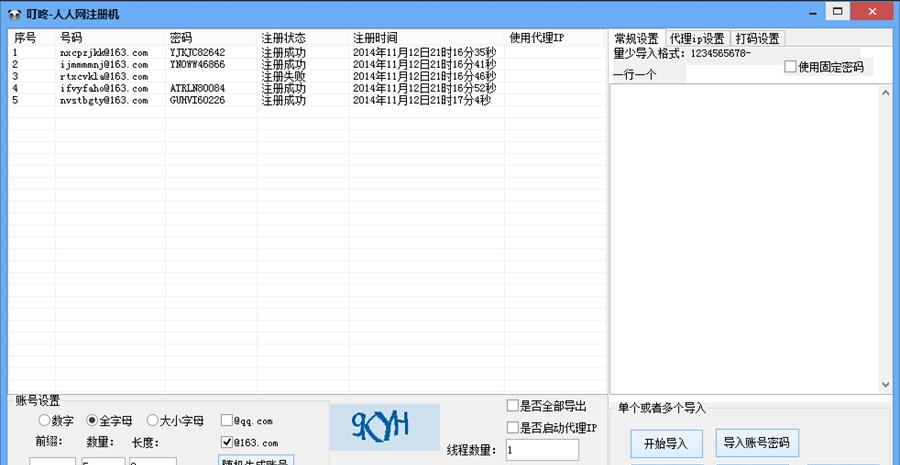The width and height of the screenshot is (900, 465).
Task: Choose the 全字母 account type
Action: 92,421
